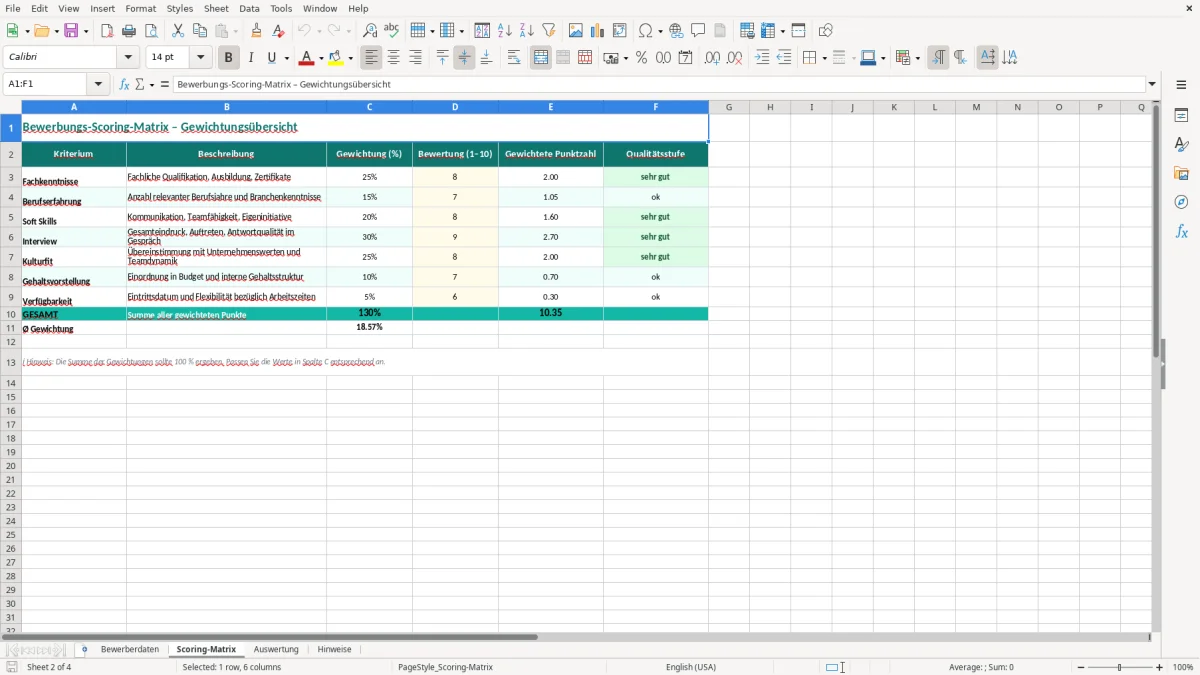
Task: Click the AutoFilter funnel icon
Action: [x=549, y=31]
